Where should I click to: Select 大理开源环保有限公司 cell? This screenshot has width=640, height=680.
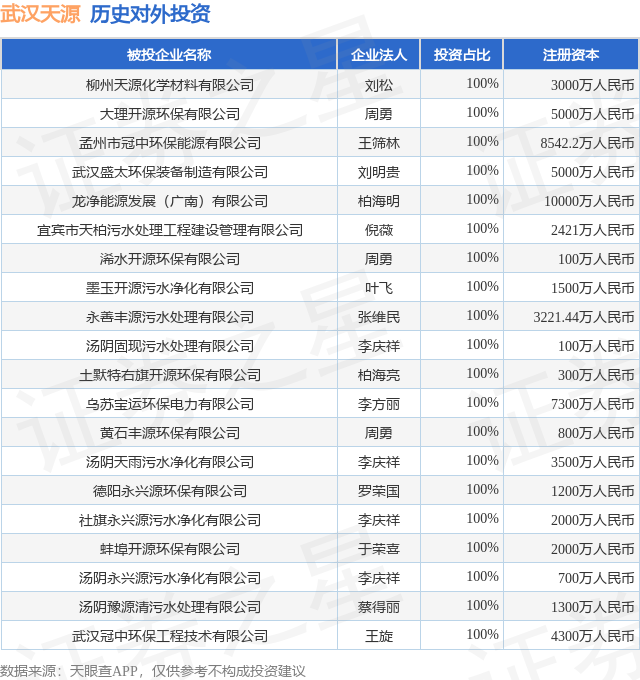click(x=170, y=114)
